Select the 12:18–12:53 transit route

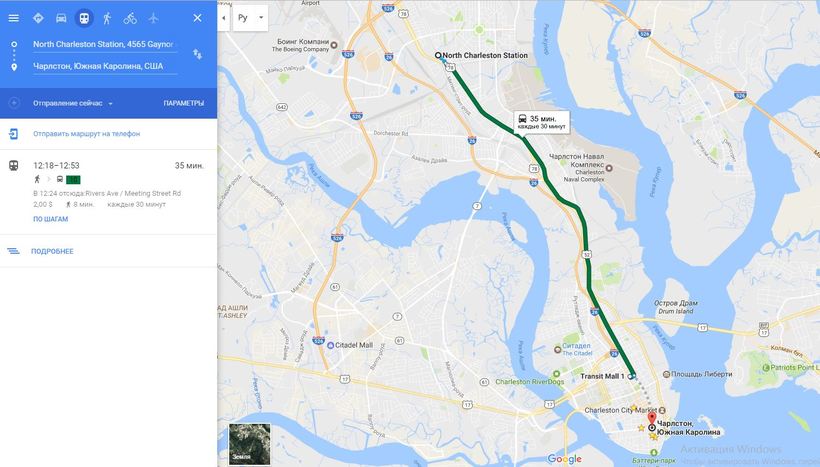[108, 192]
